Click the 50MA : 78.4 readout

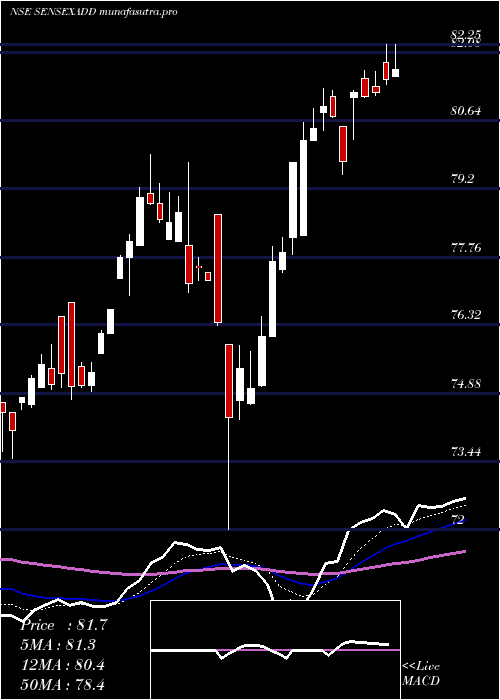pos(62,684)
